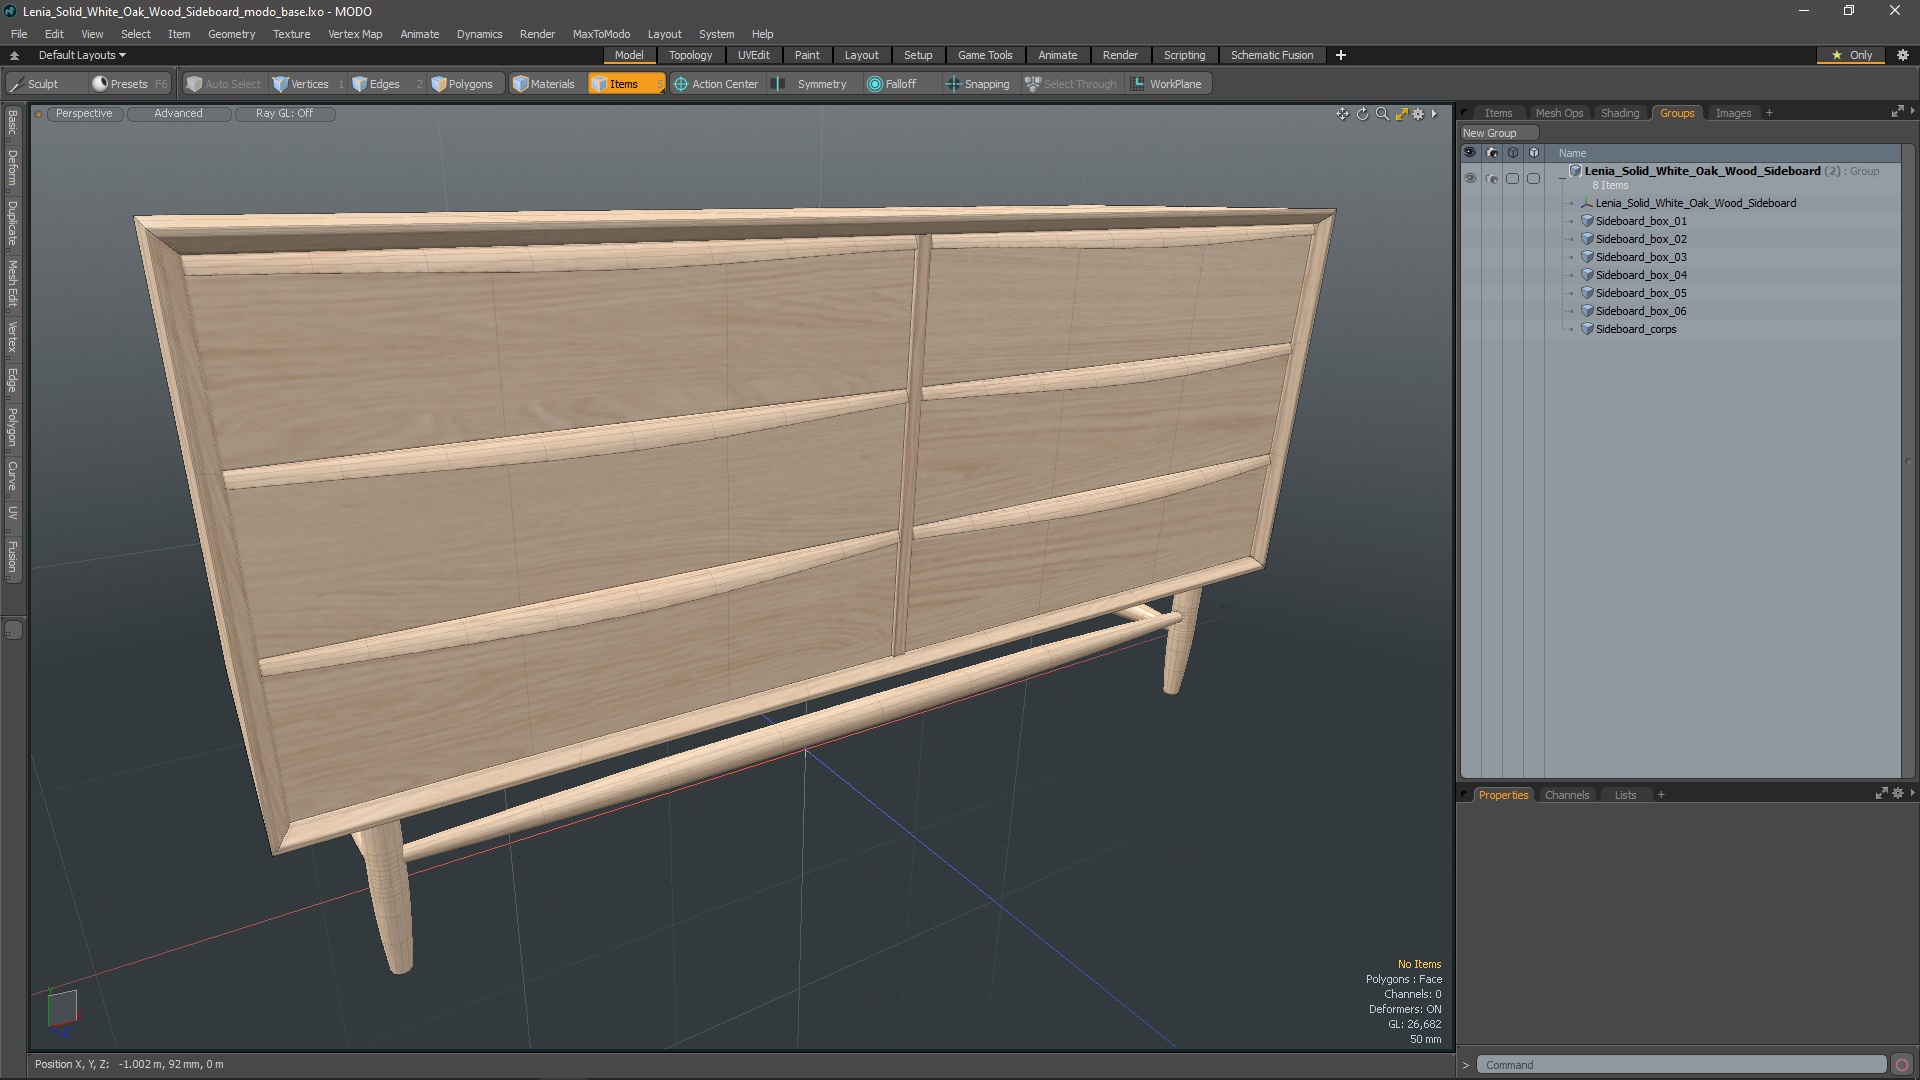Toggle visibility eye of Sideboard group
1920x1080 pixels.
coord(1470,178)
